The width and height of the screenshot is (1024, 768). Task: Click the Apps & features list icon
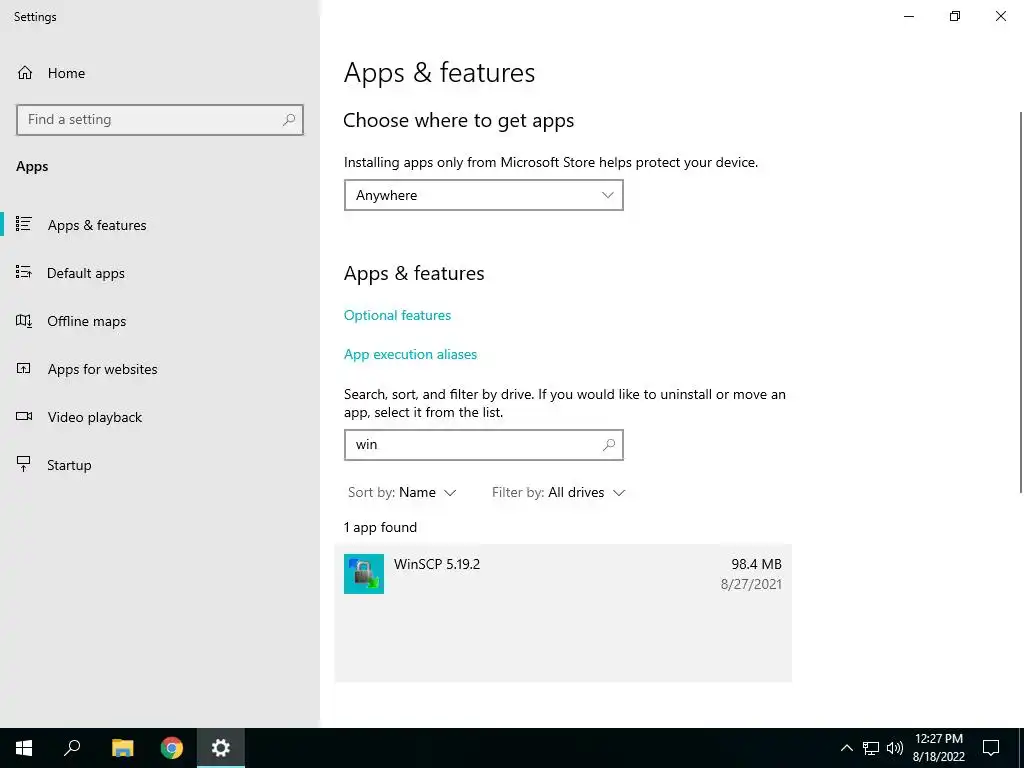[24, 224]
